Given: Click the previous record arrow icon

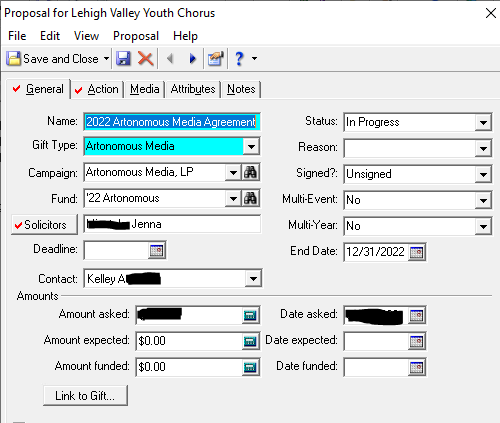Looking at the screenshot, I should tap(170, 59).
